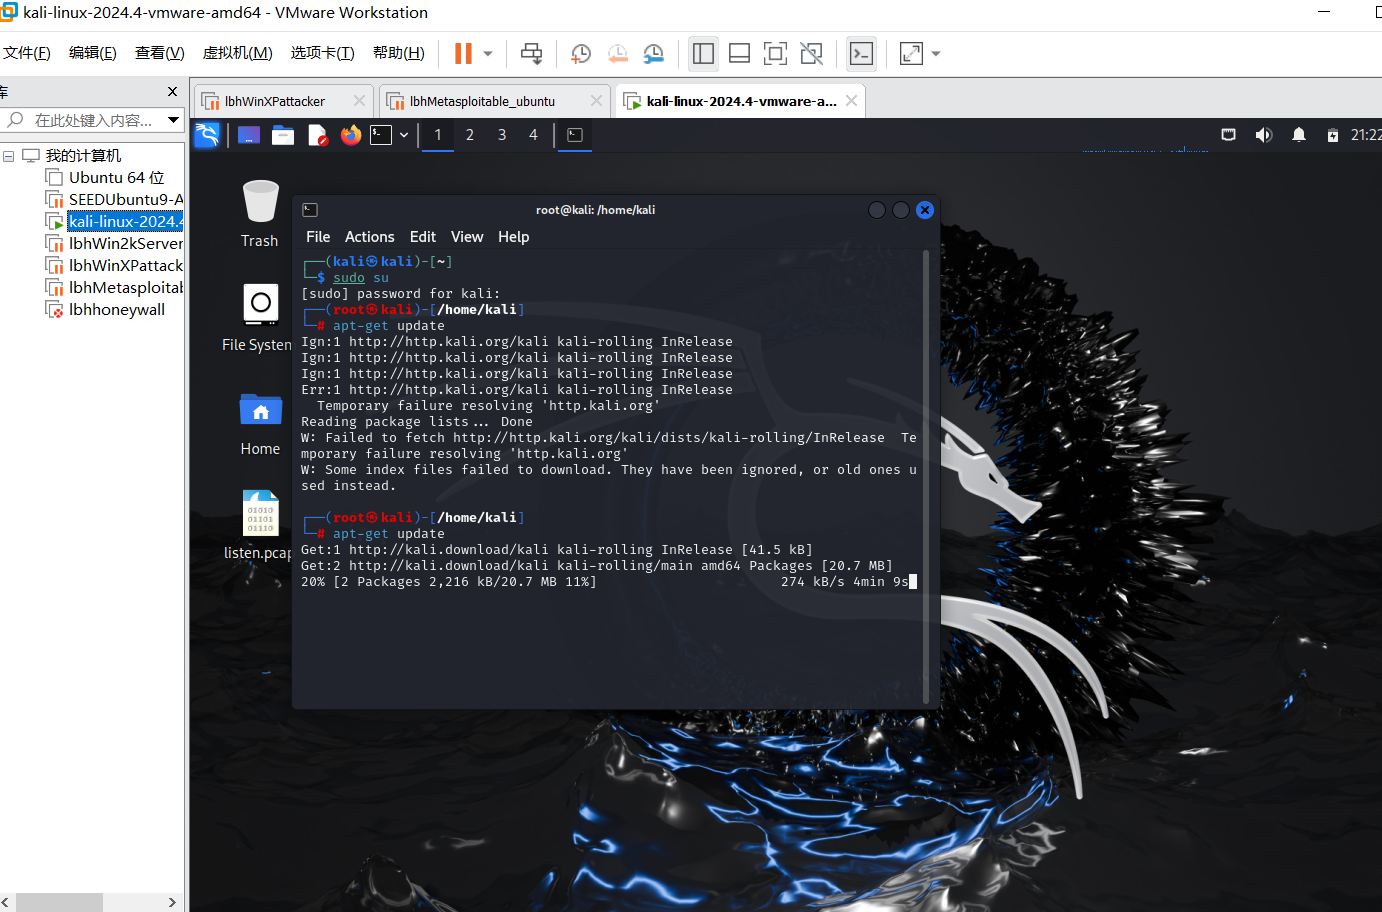Screen dimensions: 1382x912
Task: Open power options dropdown next to pause
Action: click(x=488, y=54)
